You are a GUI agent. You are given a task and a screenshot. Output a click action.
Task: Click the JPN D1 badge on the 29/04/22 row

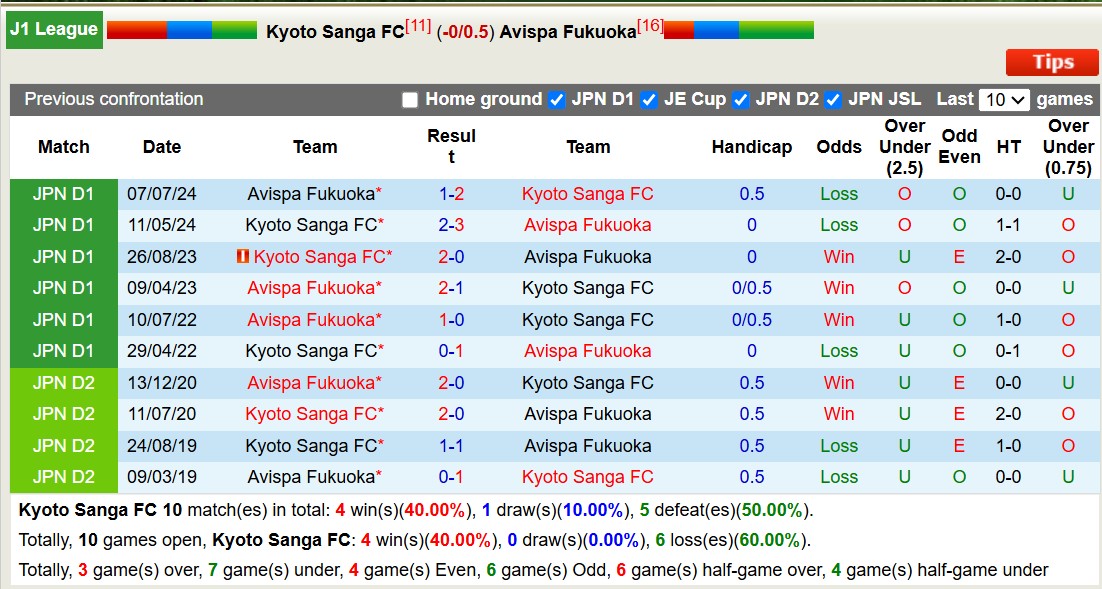[x=63, y=351]
